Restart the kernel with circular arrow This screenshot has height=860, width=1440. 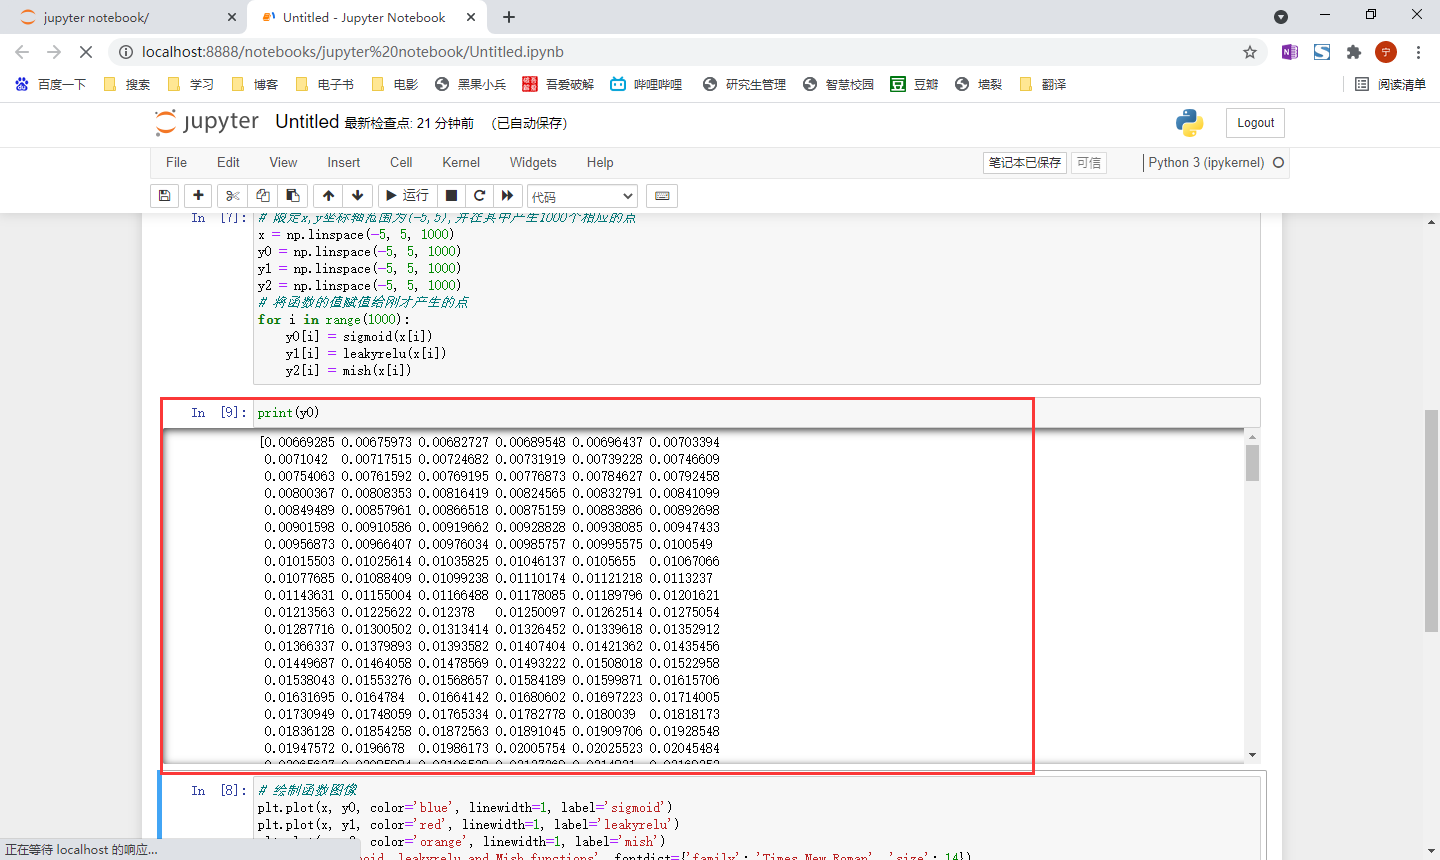pos(479,196)
